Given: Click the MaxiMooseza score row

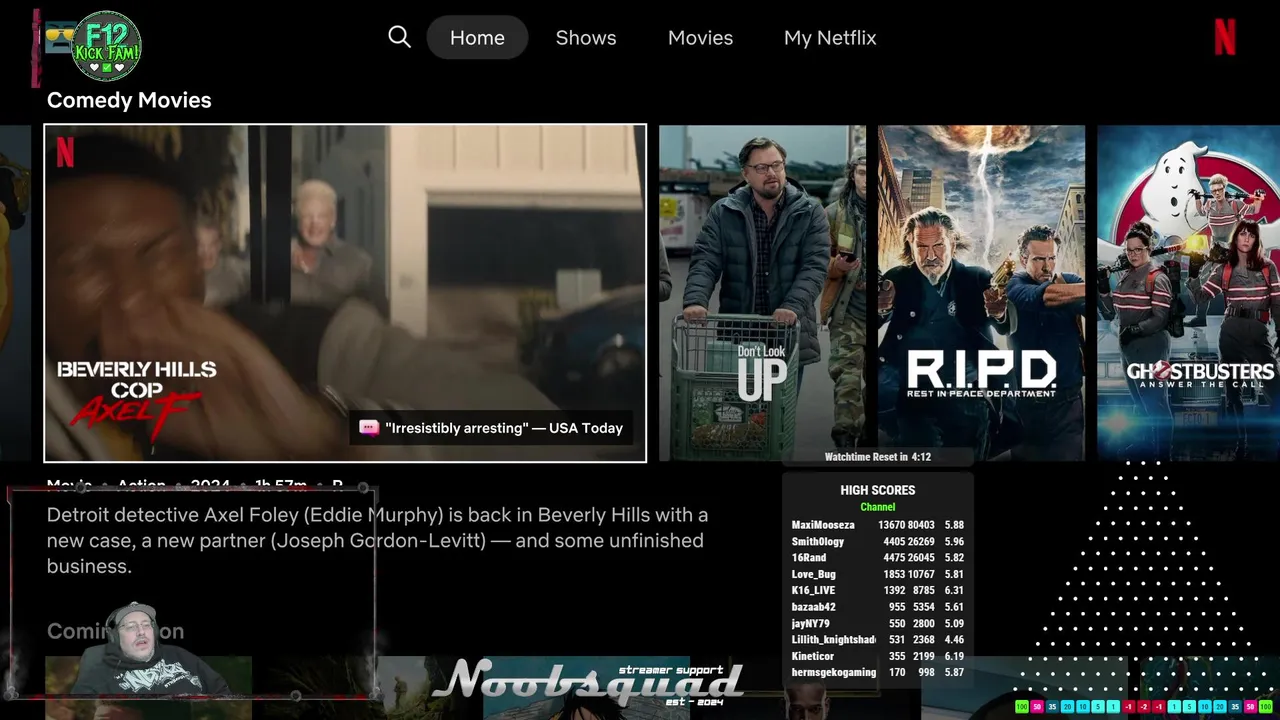Looking at the screenshot, I should pos(877,525).
